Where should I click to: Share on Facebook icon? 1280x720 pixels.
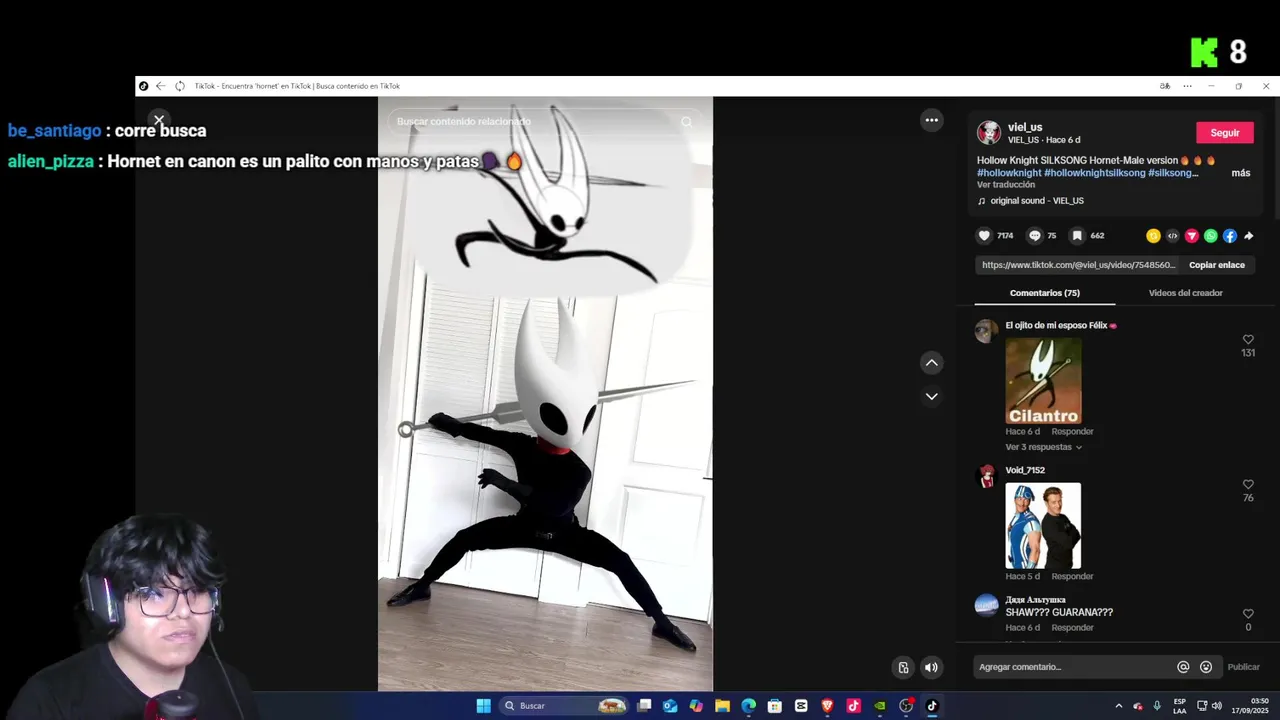pyautogui.click(x=1229, y=236)
